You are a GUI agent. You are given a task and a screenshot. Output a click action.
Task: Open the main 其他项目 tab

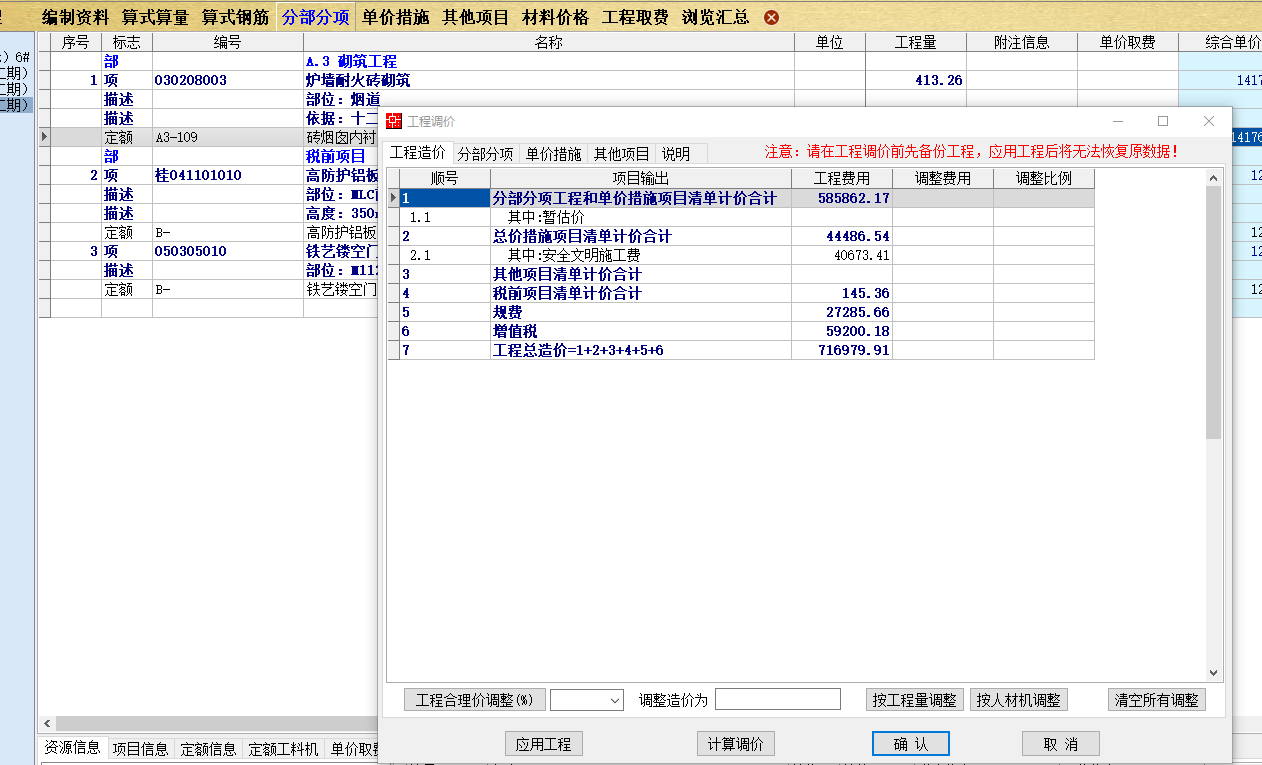click(x=475, y=17)
